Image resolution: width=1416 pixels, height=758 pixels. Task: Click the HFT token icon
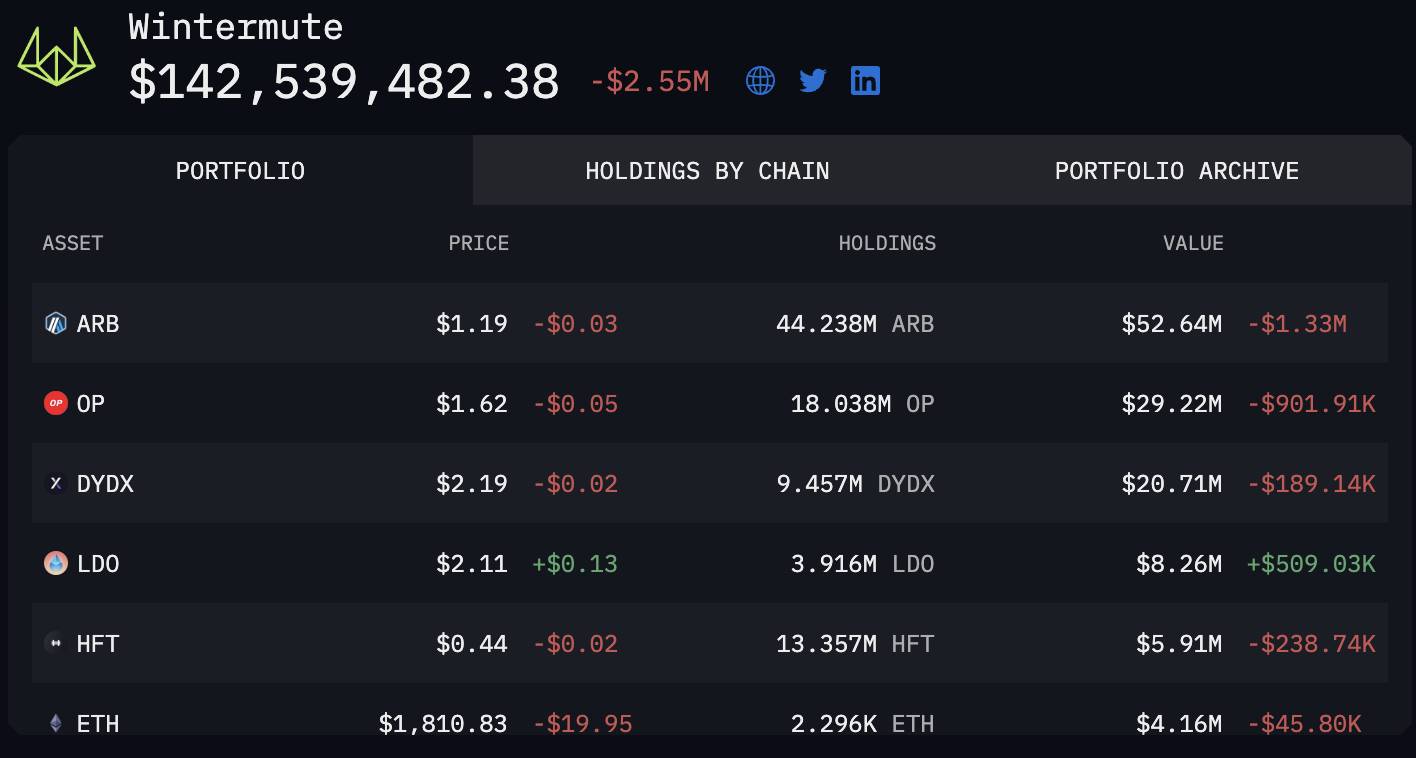[56, 643]
